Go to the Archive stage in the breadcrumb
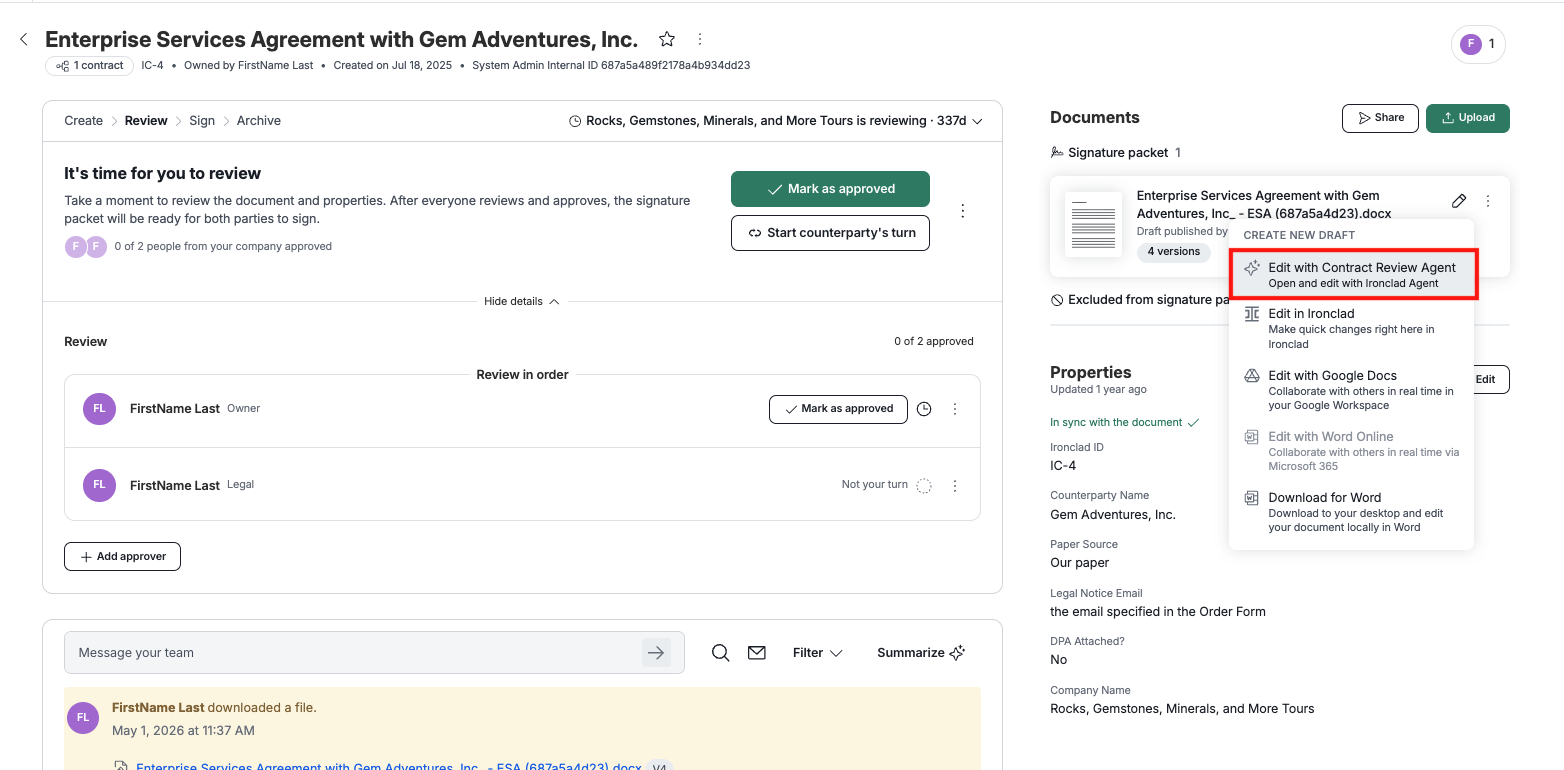The image size is (1564, 770). click(259, 121)
